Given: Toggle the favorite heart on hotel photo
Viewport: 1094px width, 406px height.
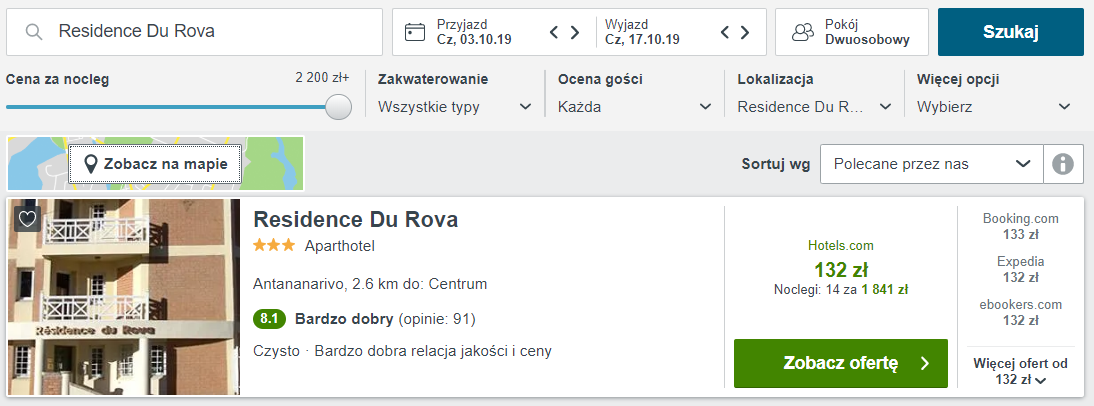Looking at the screenshot, I should pos(28,219).
